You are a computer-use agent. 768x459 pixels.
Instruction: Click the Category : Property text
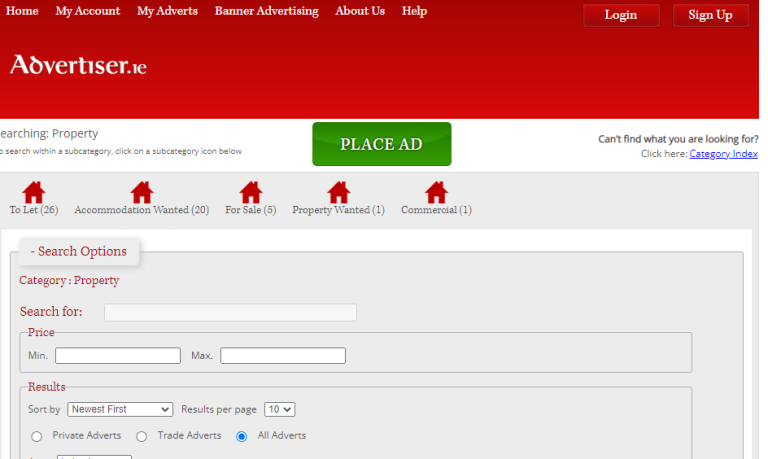69,280
